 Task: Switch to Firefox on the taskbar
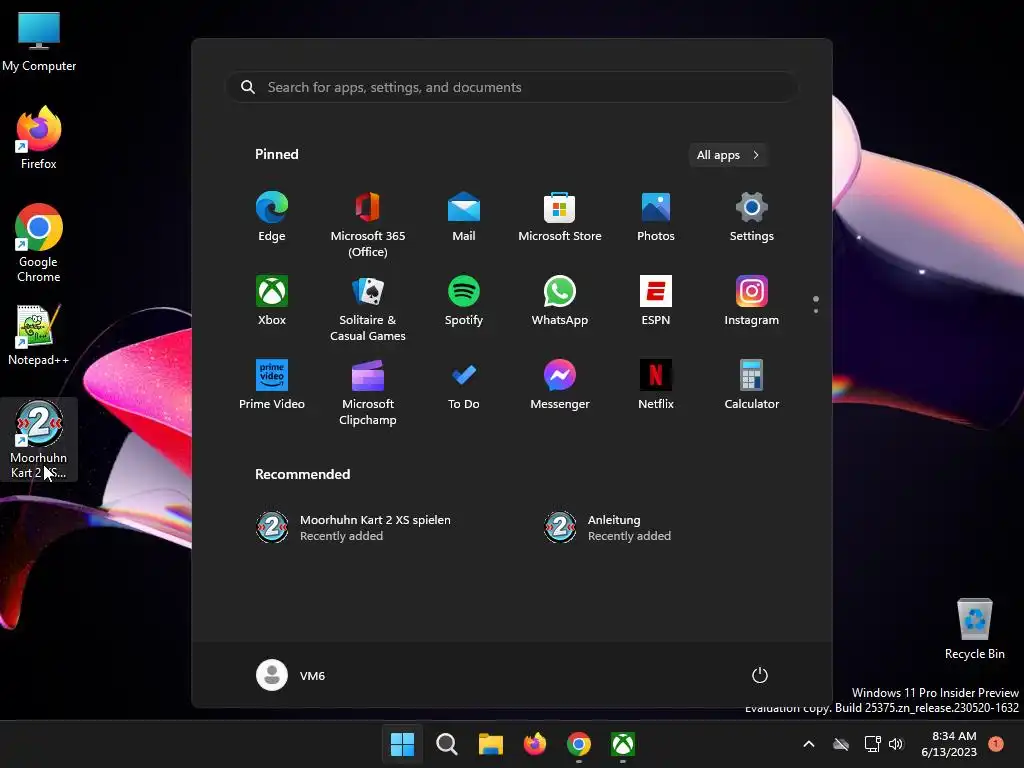(x=535, y=744)
